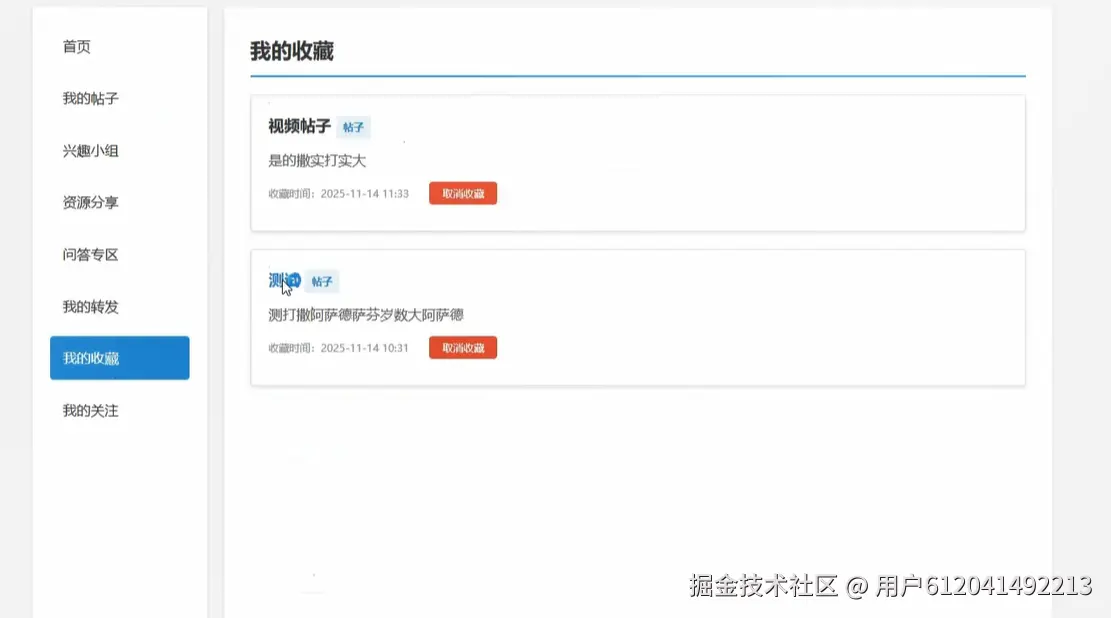
Task: Click the 2025-11-14 10:31 收藏时间 text
Action: (x=338, y=347)
